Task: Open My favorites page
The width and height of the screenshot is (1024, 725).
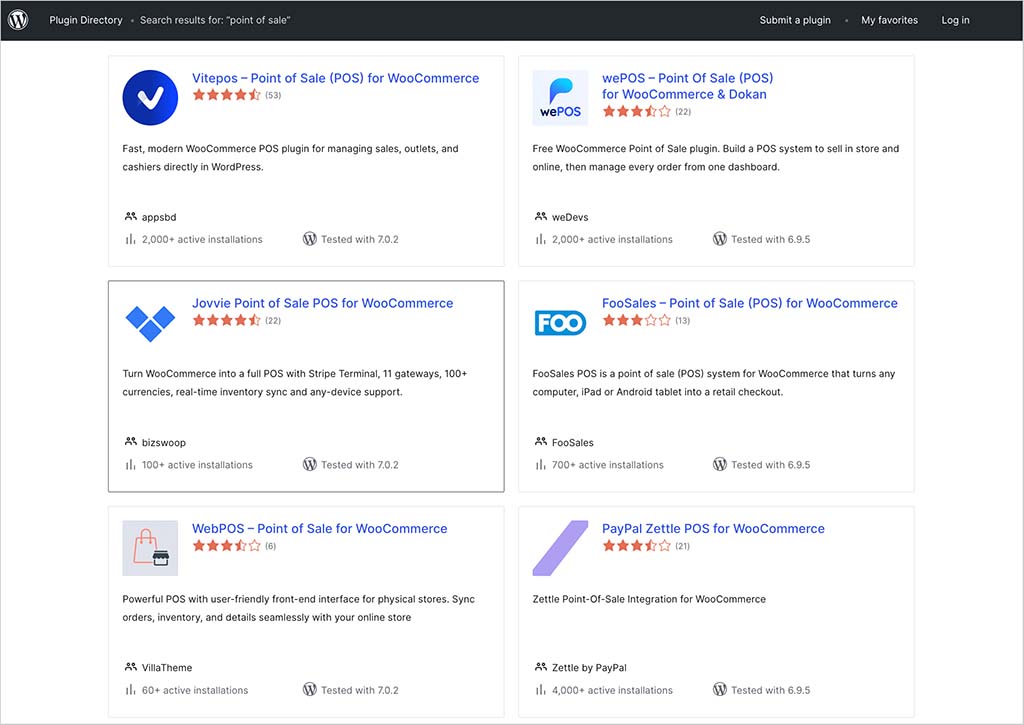Action: click(889, 20)
